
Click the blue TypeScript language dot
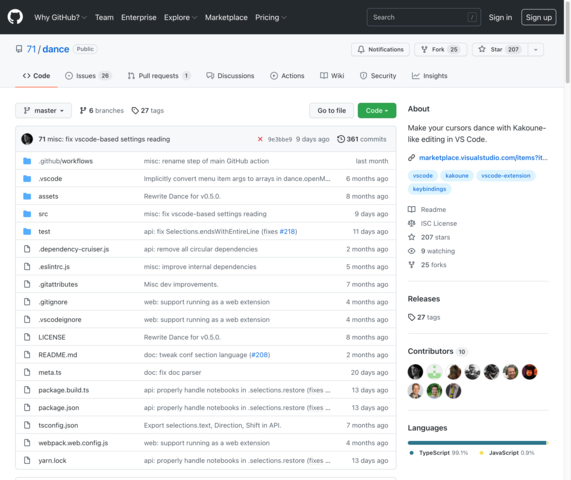pos(411,453)
